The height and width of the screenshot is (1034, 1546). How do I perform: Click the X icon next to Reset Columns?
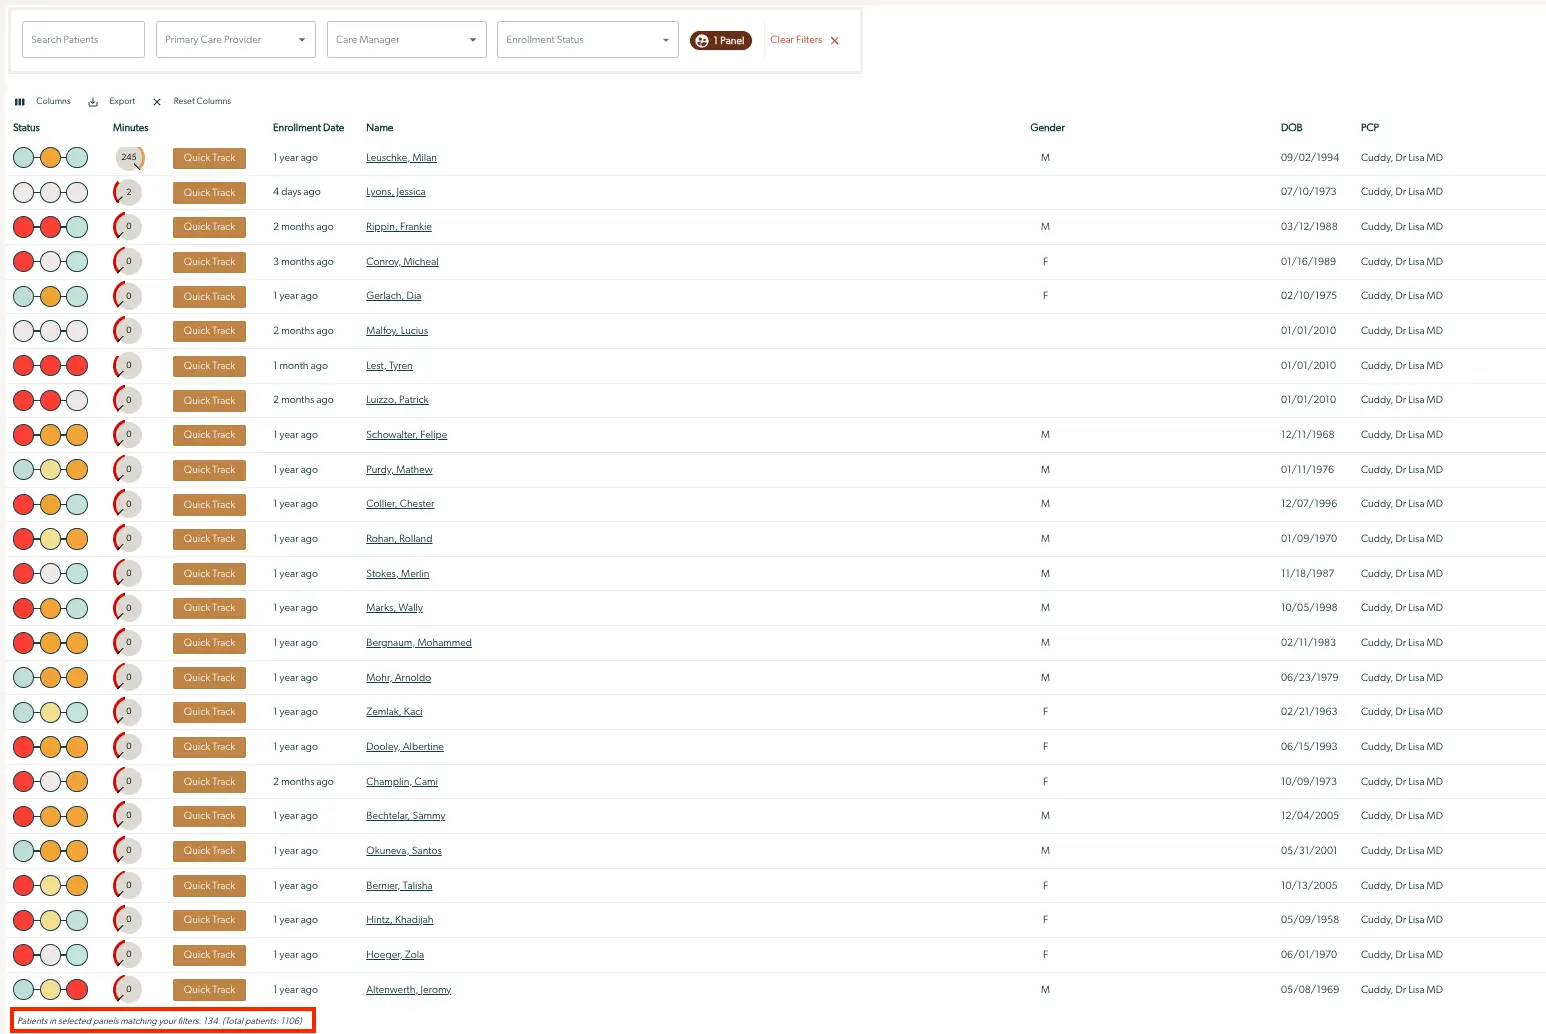[156, 101]
